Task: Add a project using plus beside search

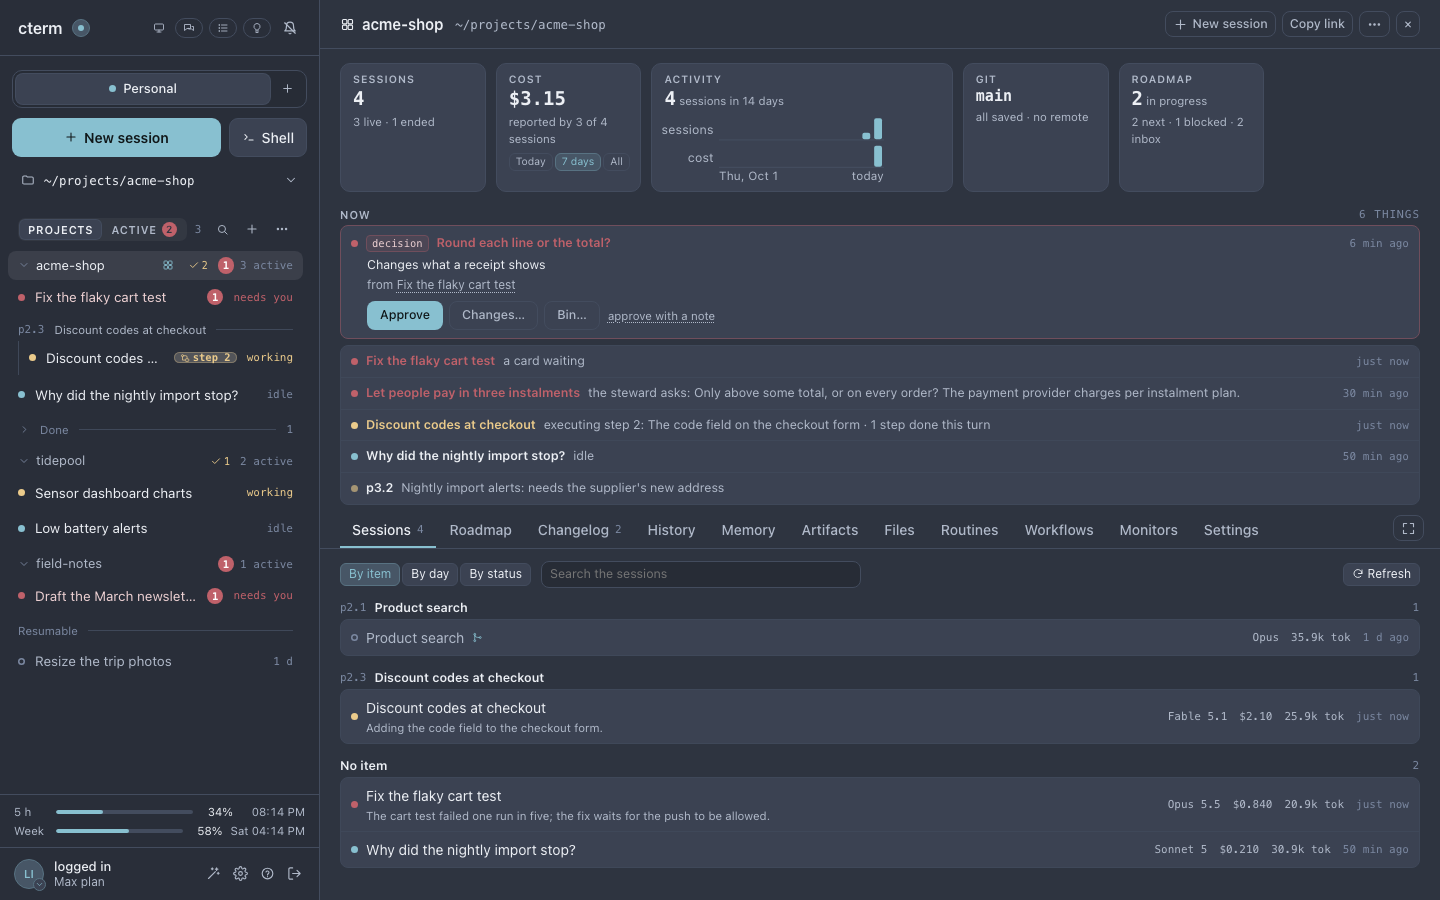Action: [252, 230]
